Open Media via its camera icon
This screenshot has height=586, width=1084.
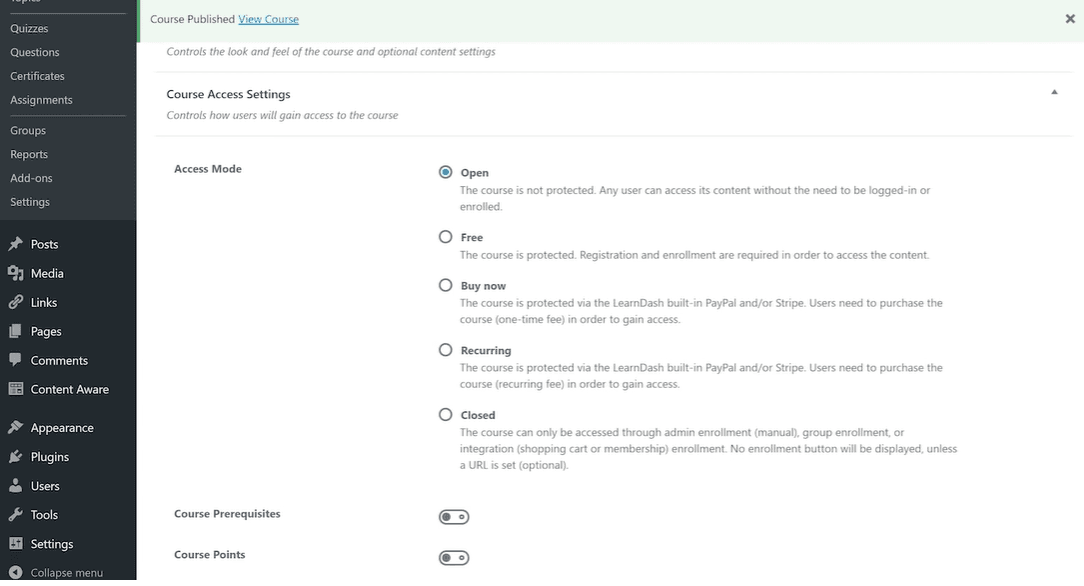pyautogui.click(x=15, y=273)
